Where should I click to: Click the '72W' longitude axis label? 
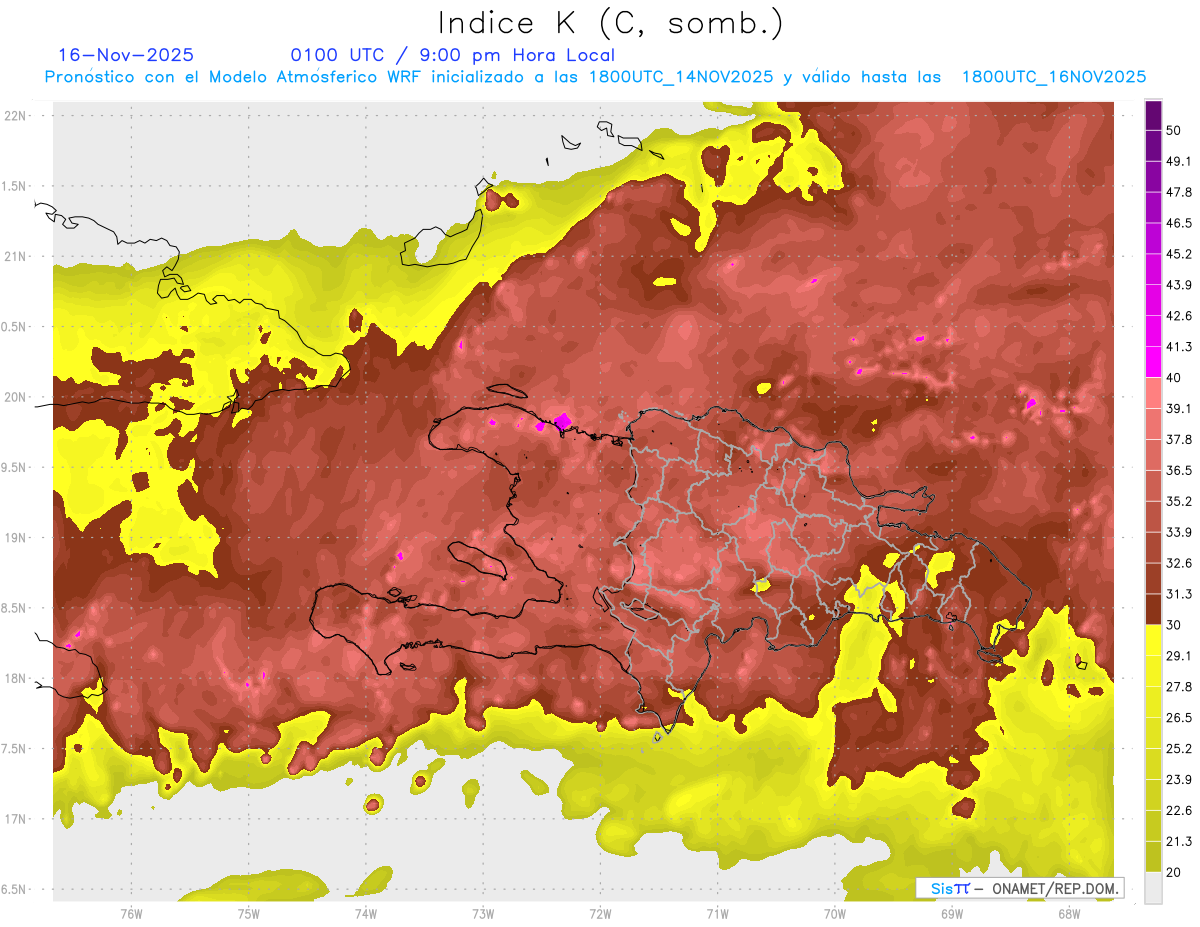(600, 914)
